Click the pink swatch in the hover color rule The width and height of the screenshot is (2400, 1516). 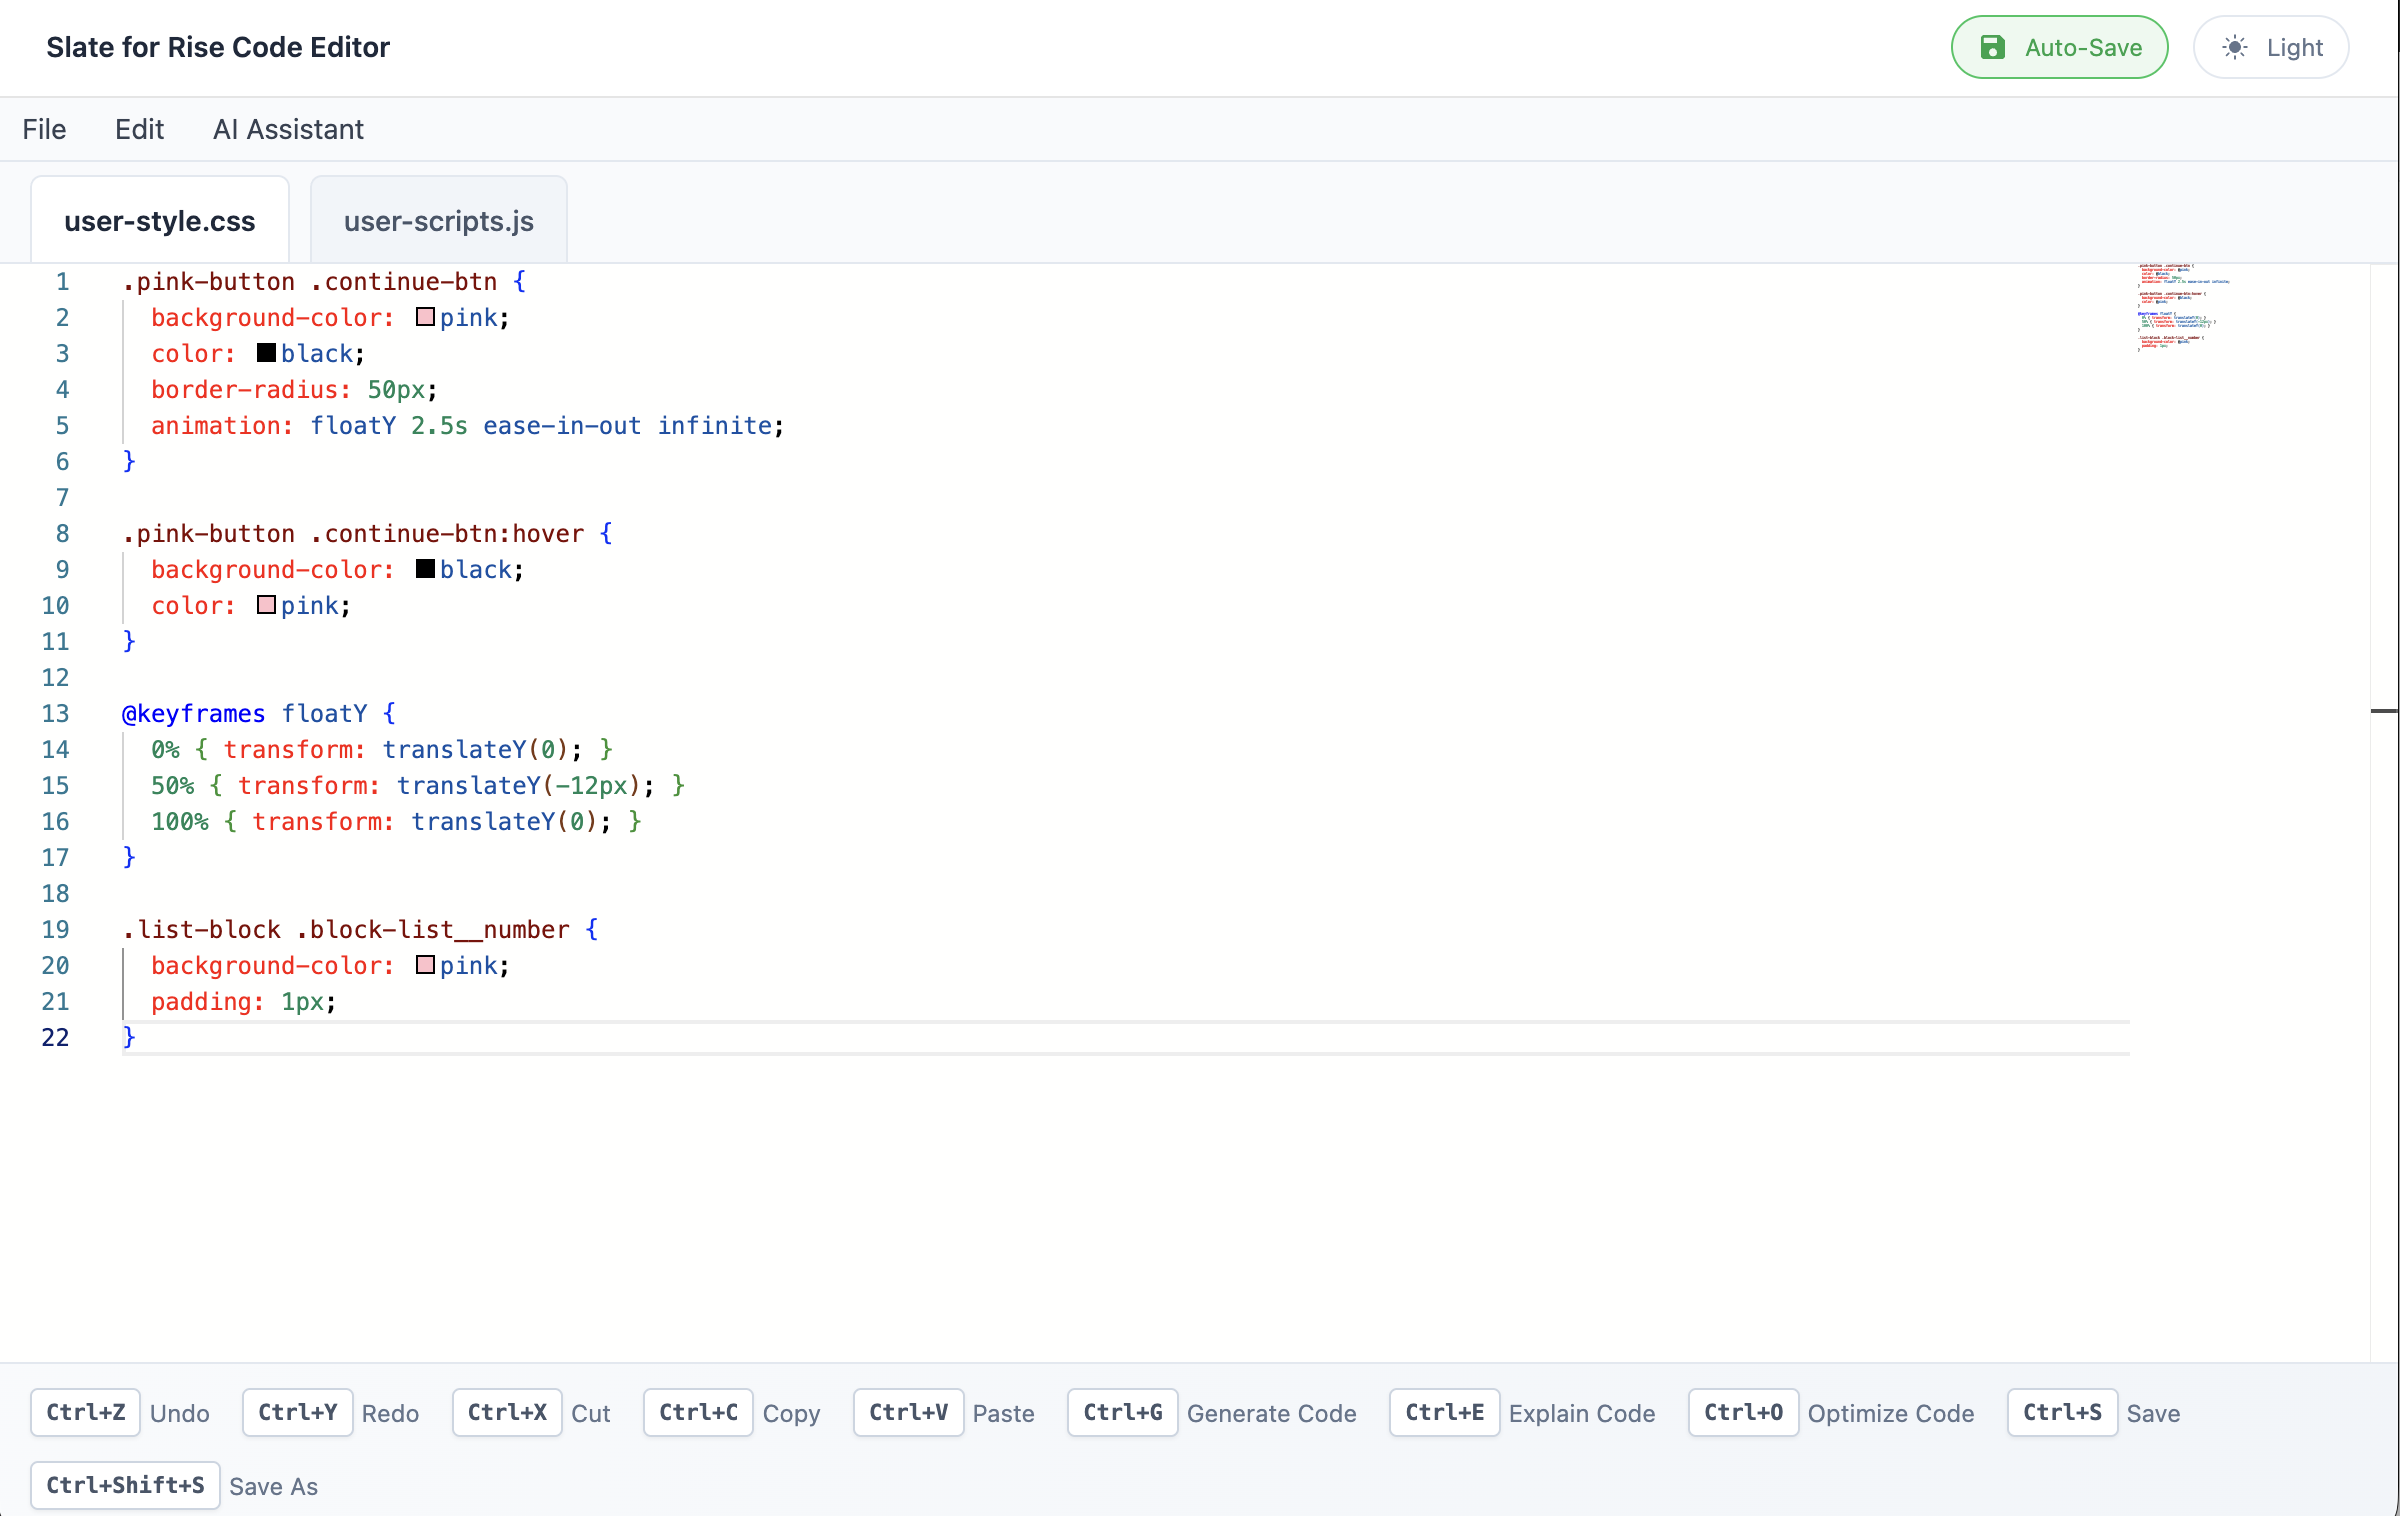coord(265,605)
